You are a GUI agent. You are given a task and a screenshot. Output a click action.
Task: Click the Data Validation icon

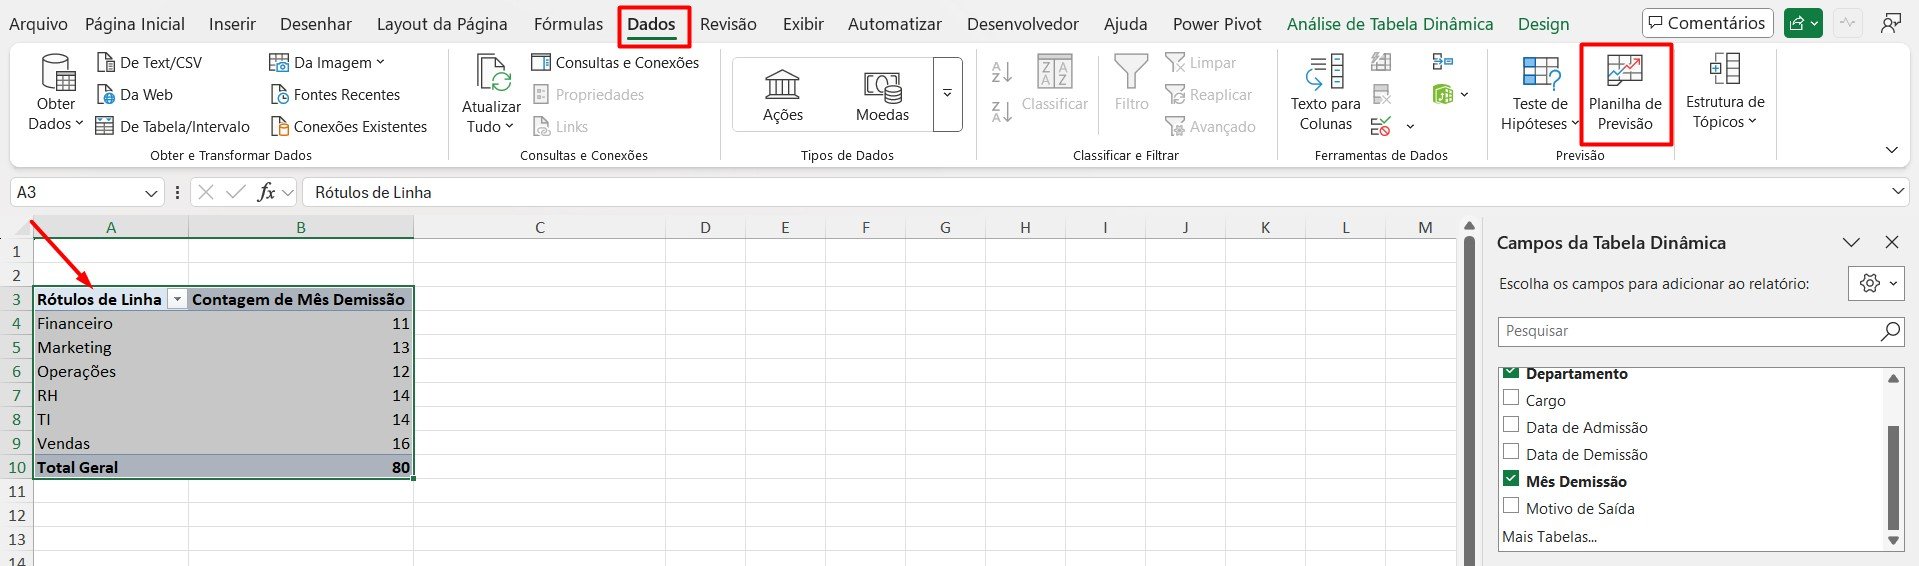coord(1380,126)
